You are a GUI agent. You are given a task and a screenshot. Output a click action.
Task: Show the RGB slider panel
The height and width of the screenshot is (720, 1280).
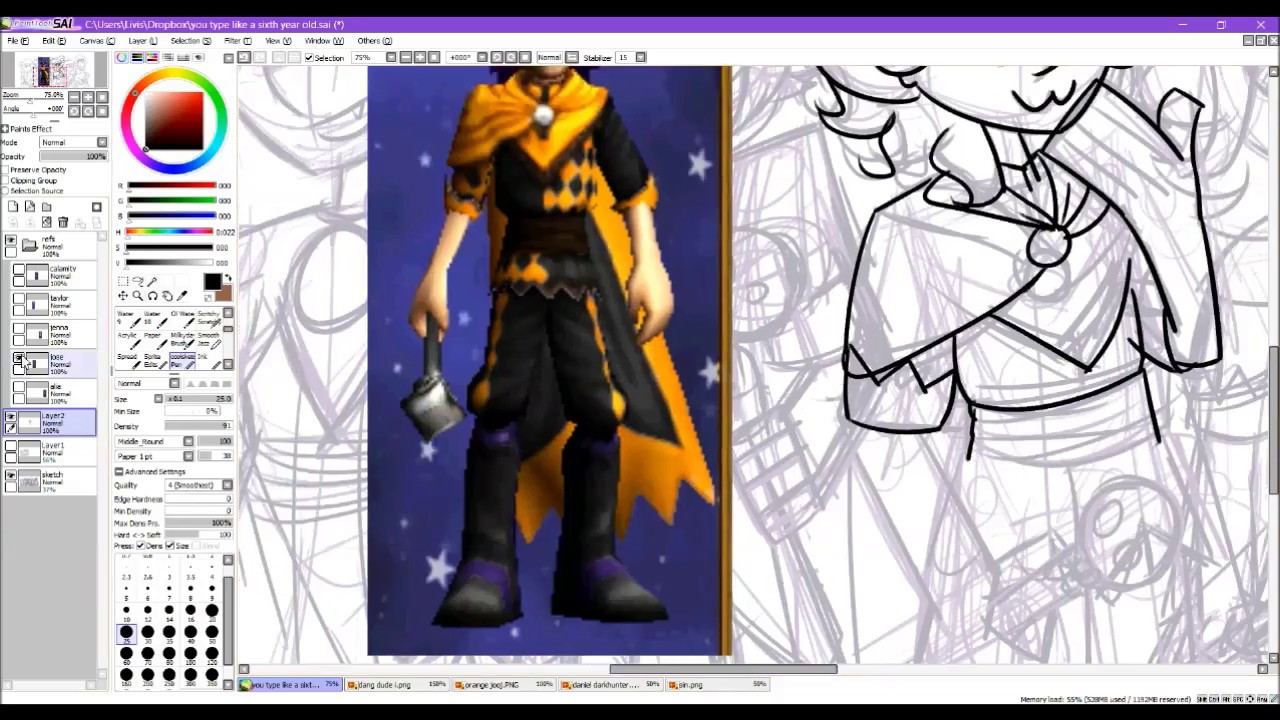pos(137,57)
